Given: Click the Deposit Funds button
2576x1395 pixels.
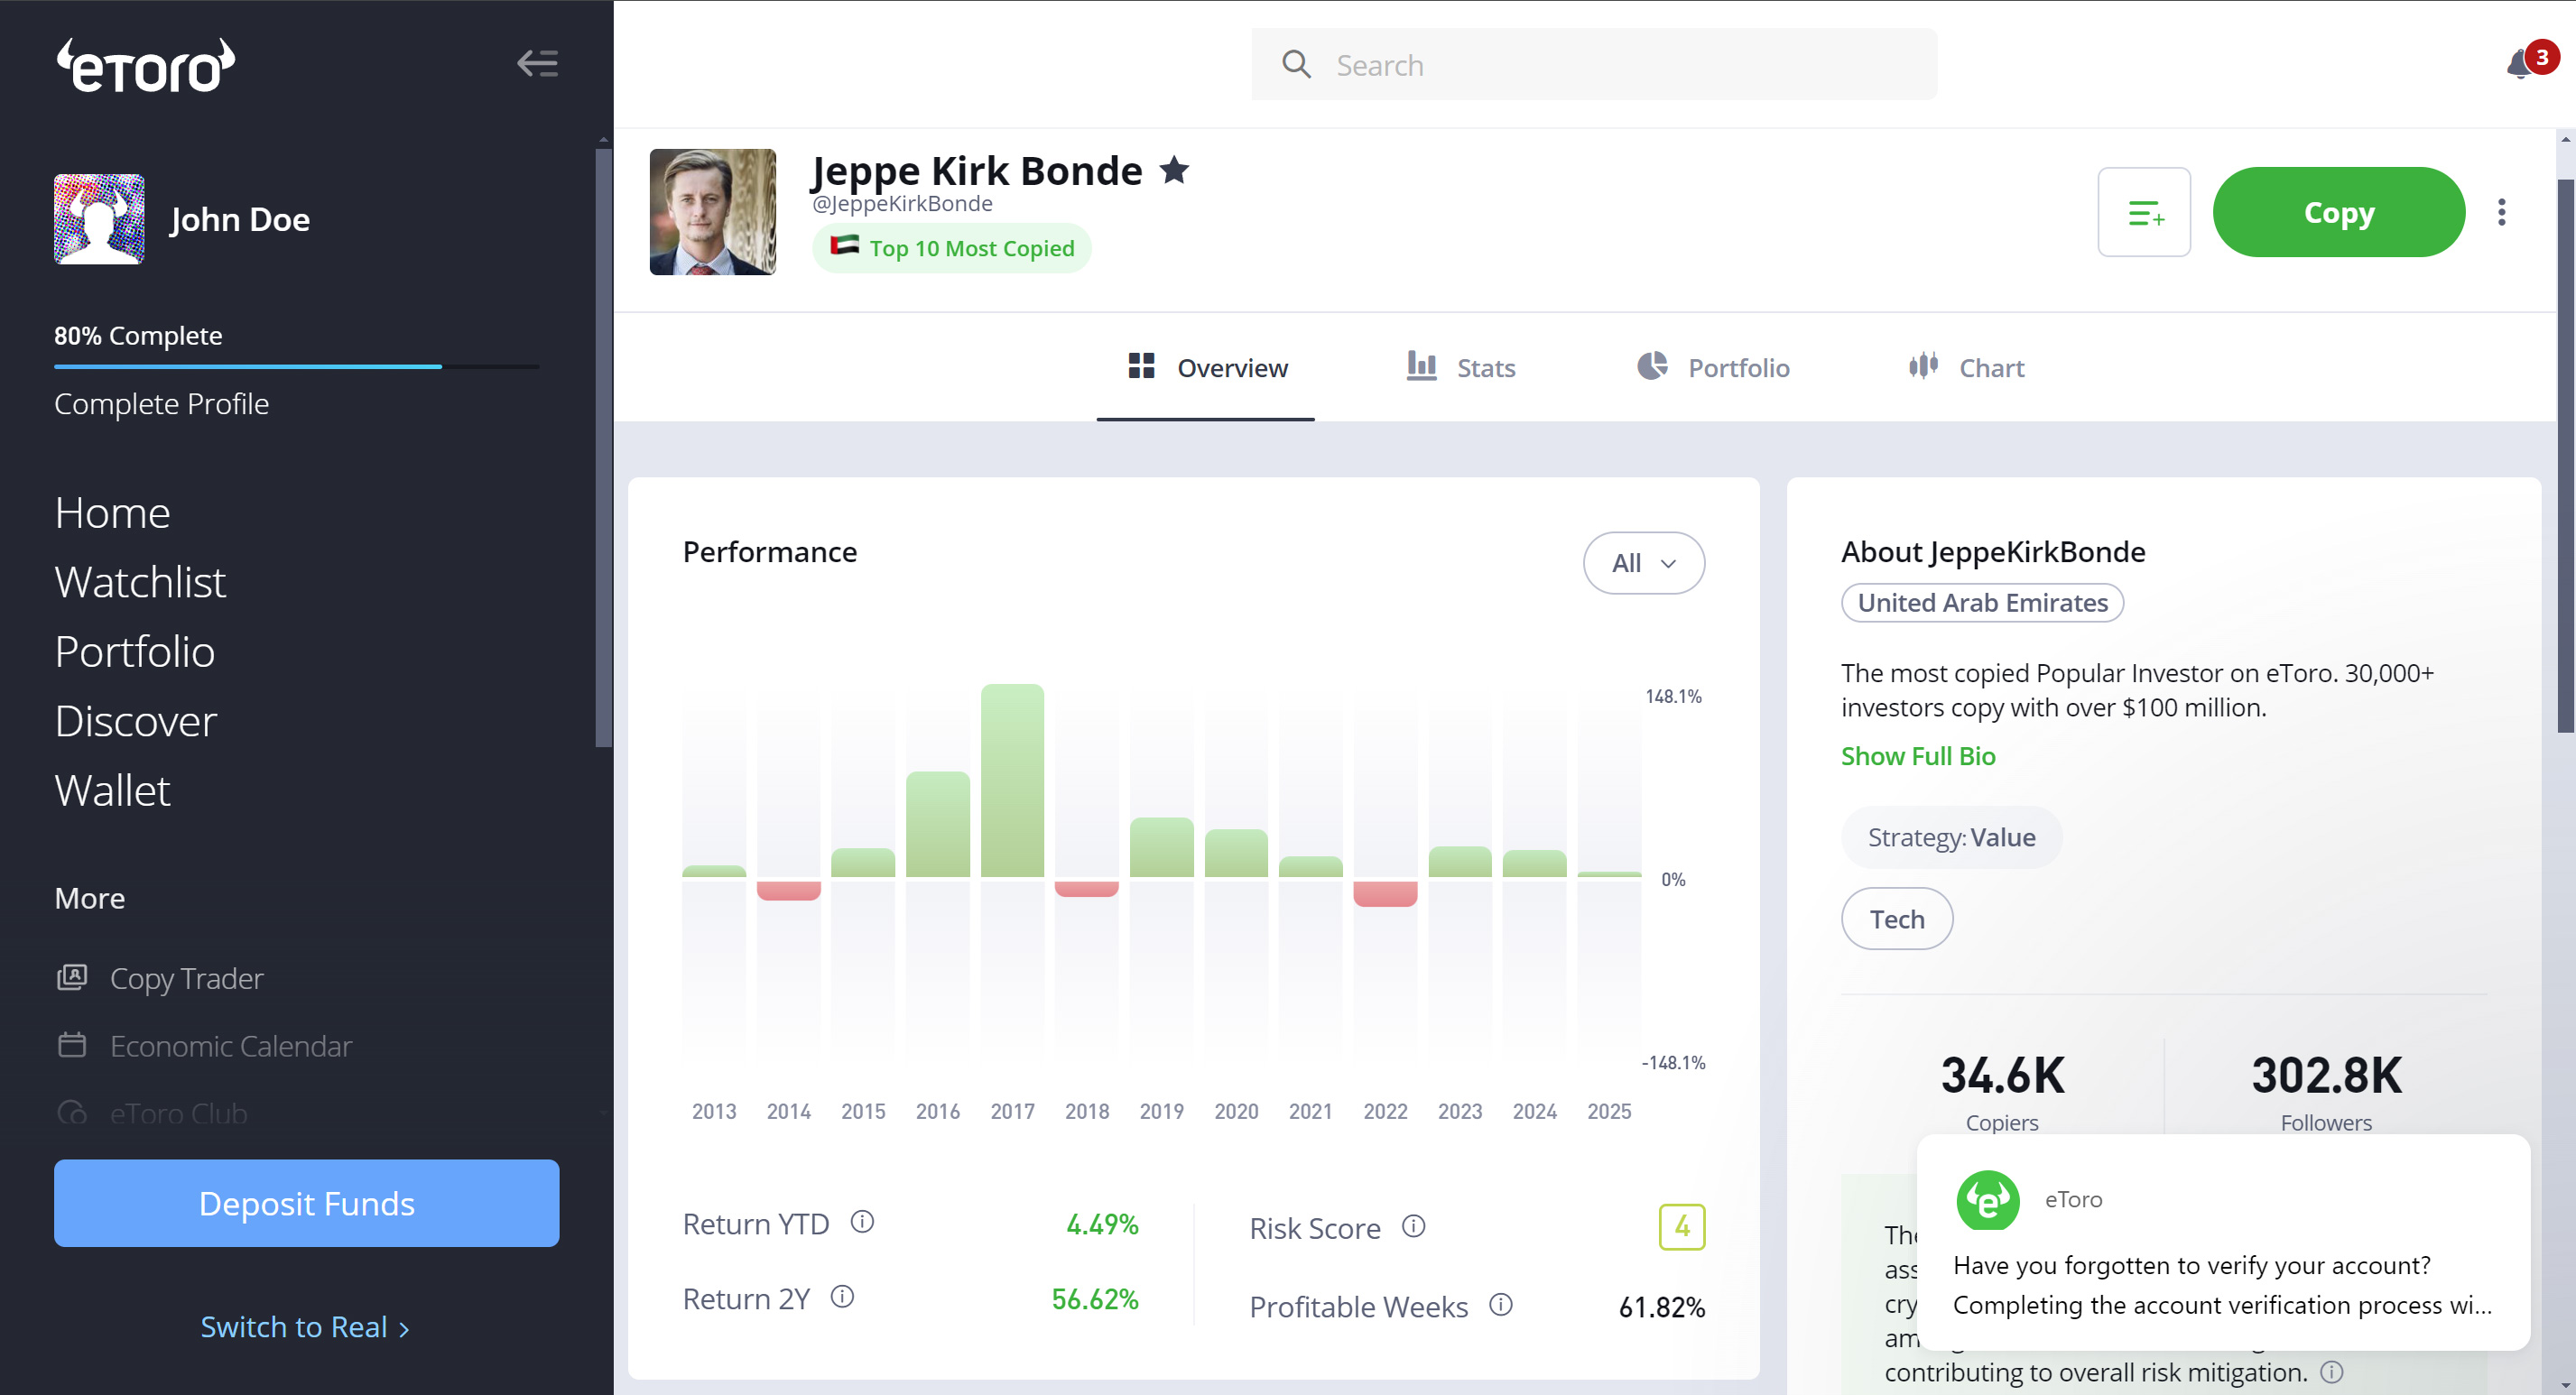Looking at the screenshot, I should click(306, 1203).
